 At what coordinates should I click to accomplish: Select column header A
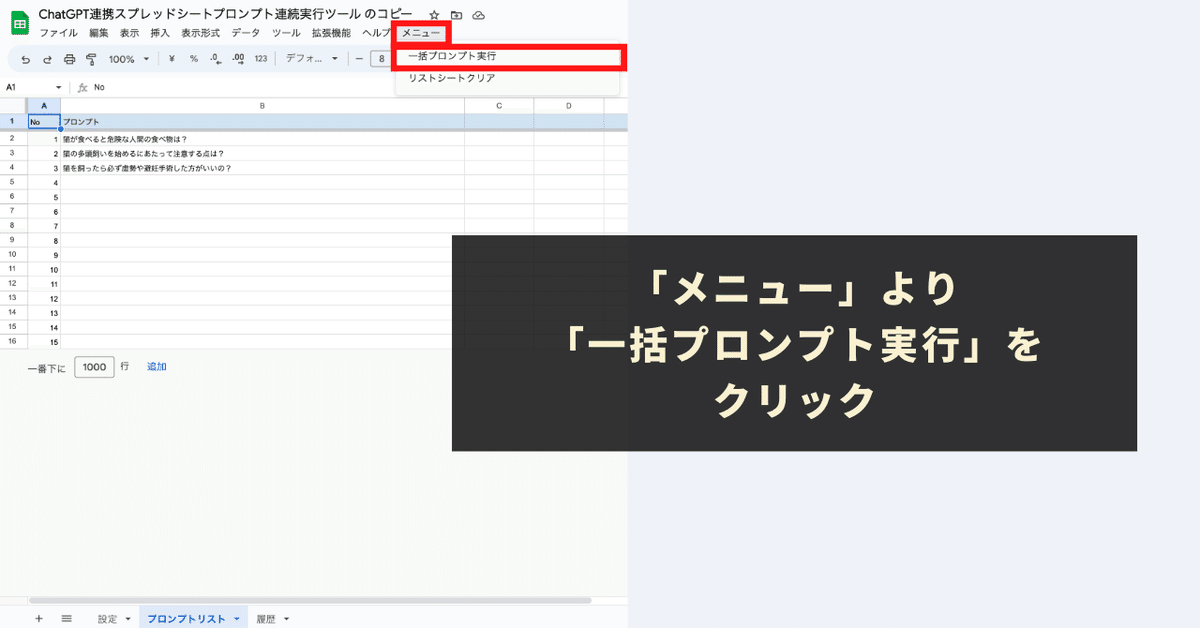click(43, 105)
